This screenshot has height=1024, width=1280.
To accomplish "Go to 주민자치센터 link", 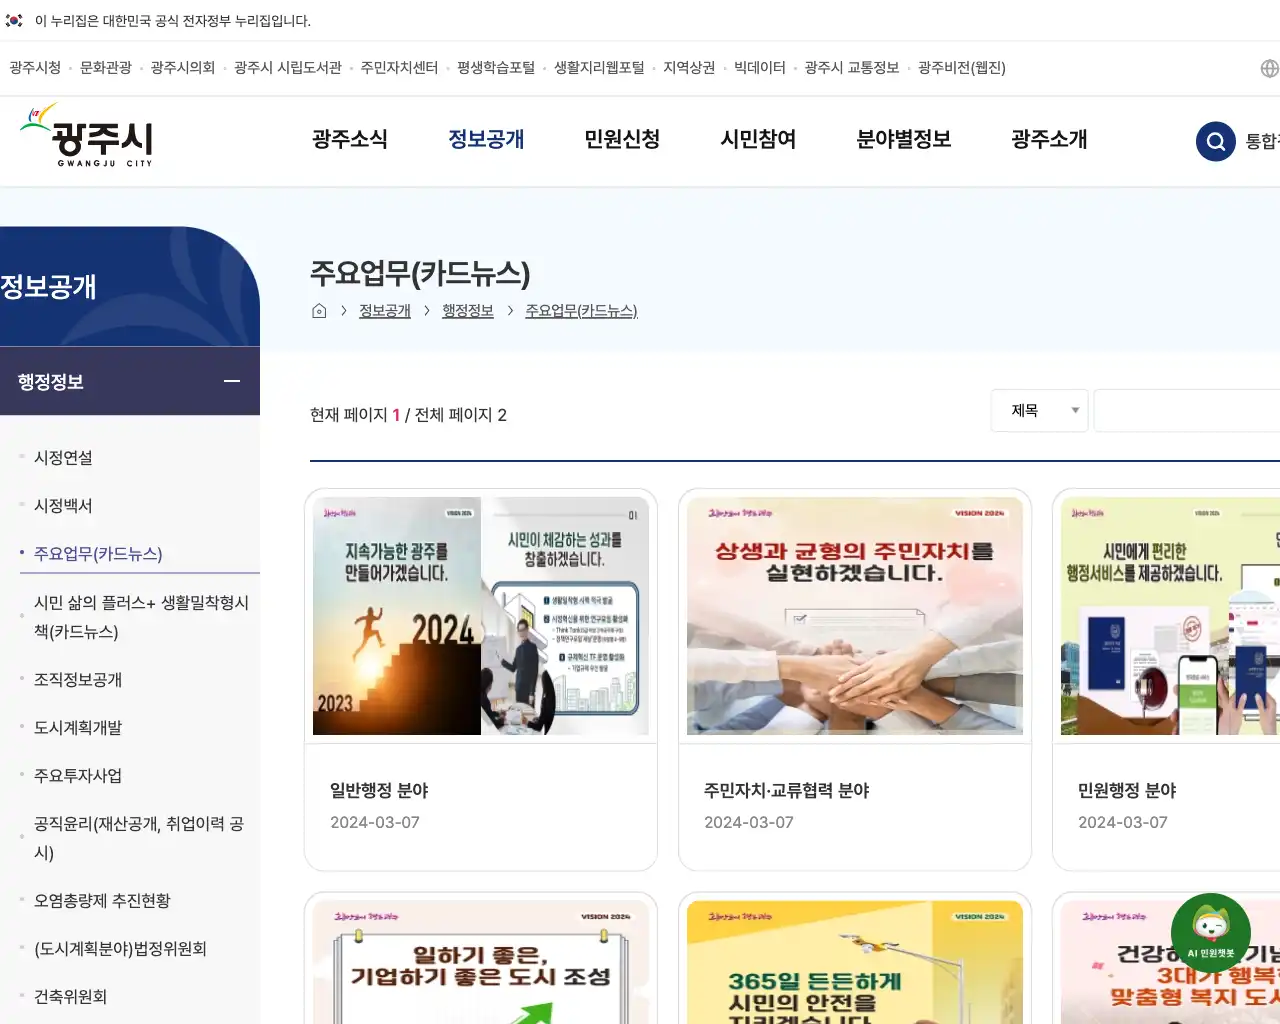I will [399, 68].
